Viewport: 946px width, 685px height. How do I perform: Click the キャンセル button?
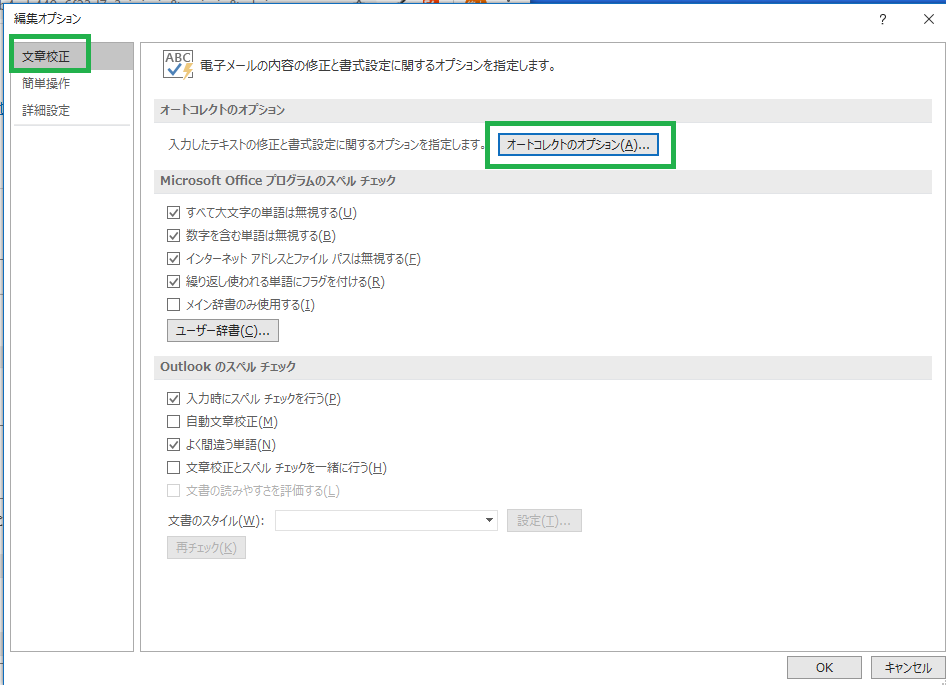coord(908,667)
